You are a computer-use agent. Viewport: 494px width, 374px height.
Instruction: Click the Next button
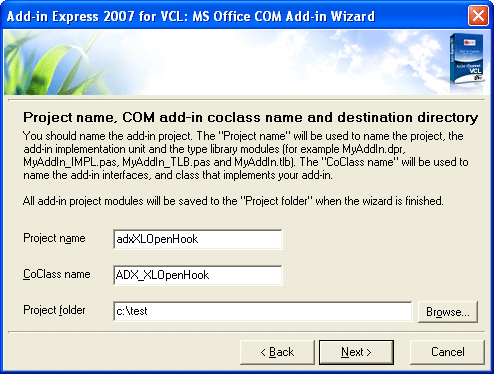tap(356, 352)
